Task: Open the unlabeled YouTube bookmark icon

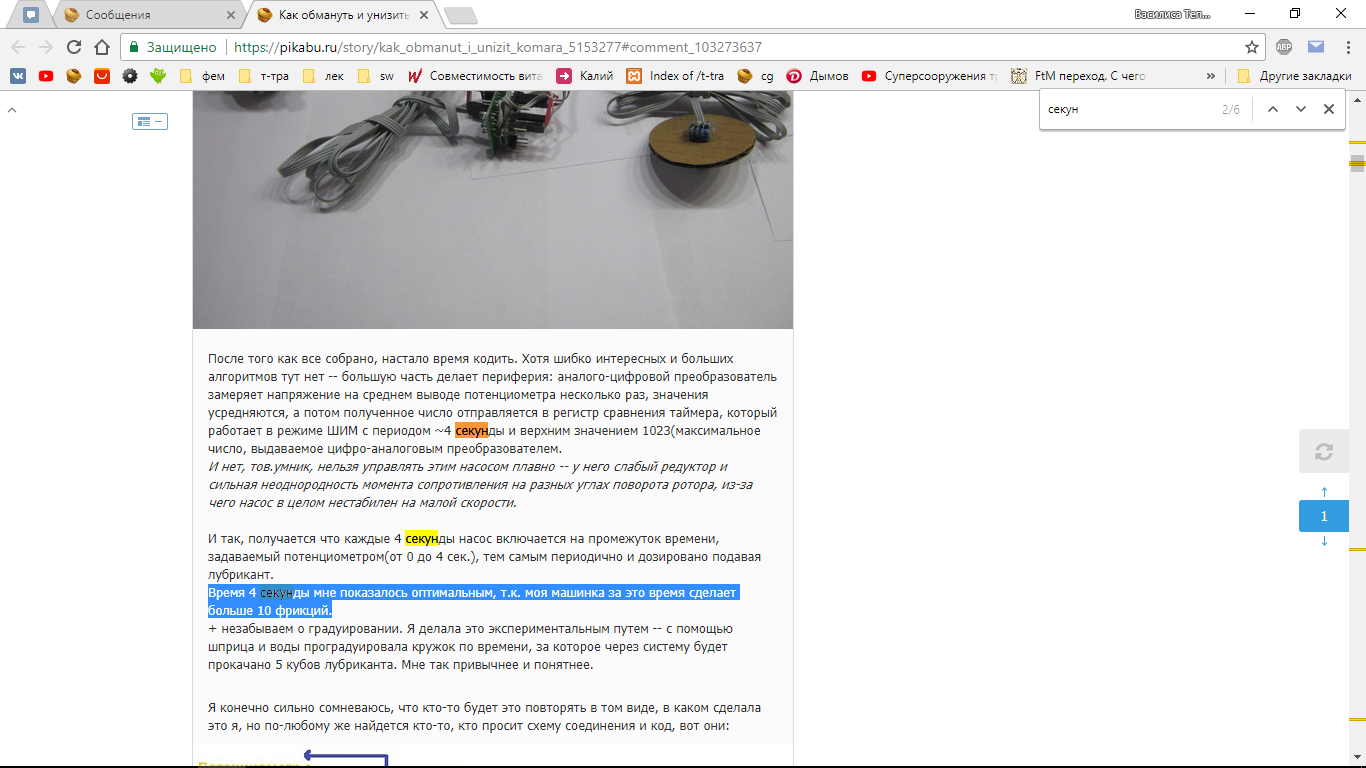Action: pos(46,76)
